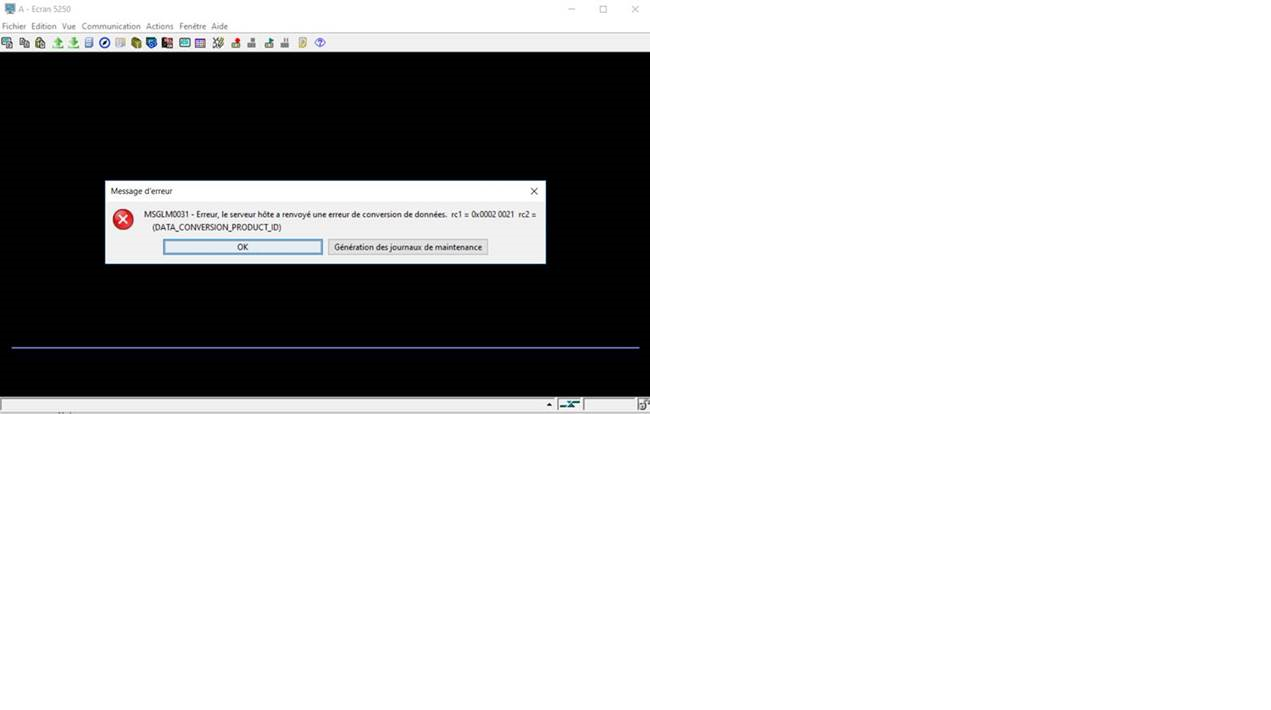1271x710 pixels.
Task: Open the color mapping grid icon
Action: coord(199,42)
